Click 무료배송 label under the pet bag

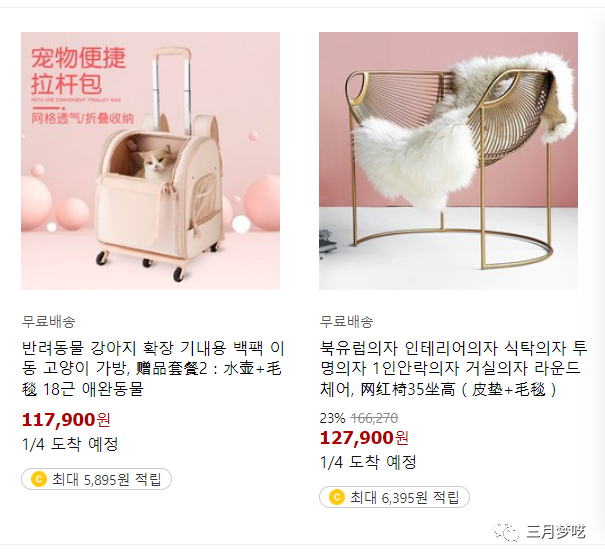tap(48, 322)
